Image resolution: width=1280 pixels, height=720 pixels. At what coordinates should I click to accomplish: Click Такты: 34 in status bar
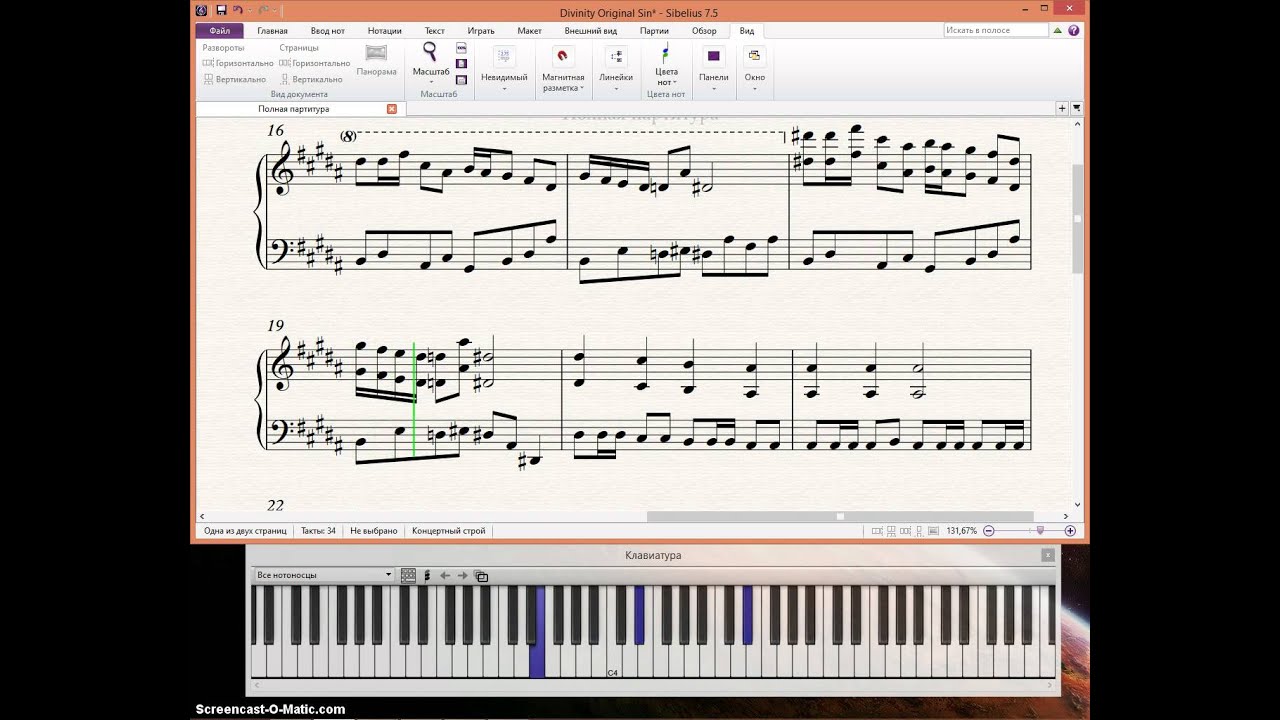(x=319, y=531)
